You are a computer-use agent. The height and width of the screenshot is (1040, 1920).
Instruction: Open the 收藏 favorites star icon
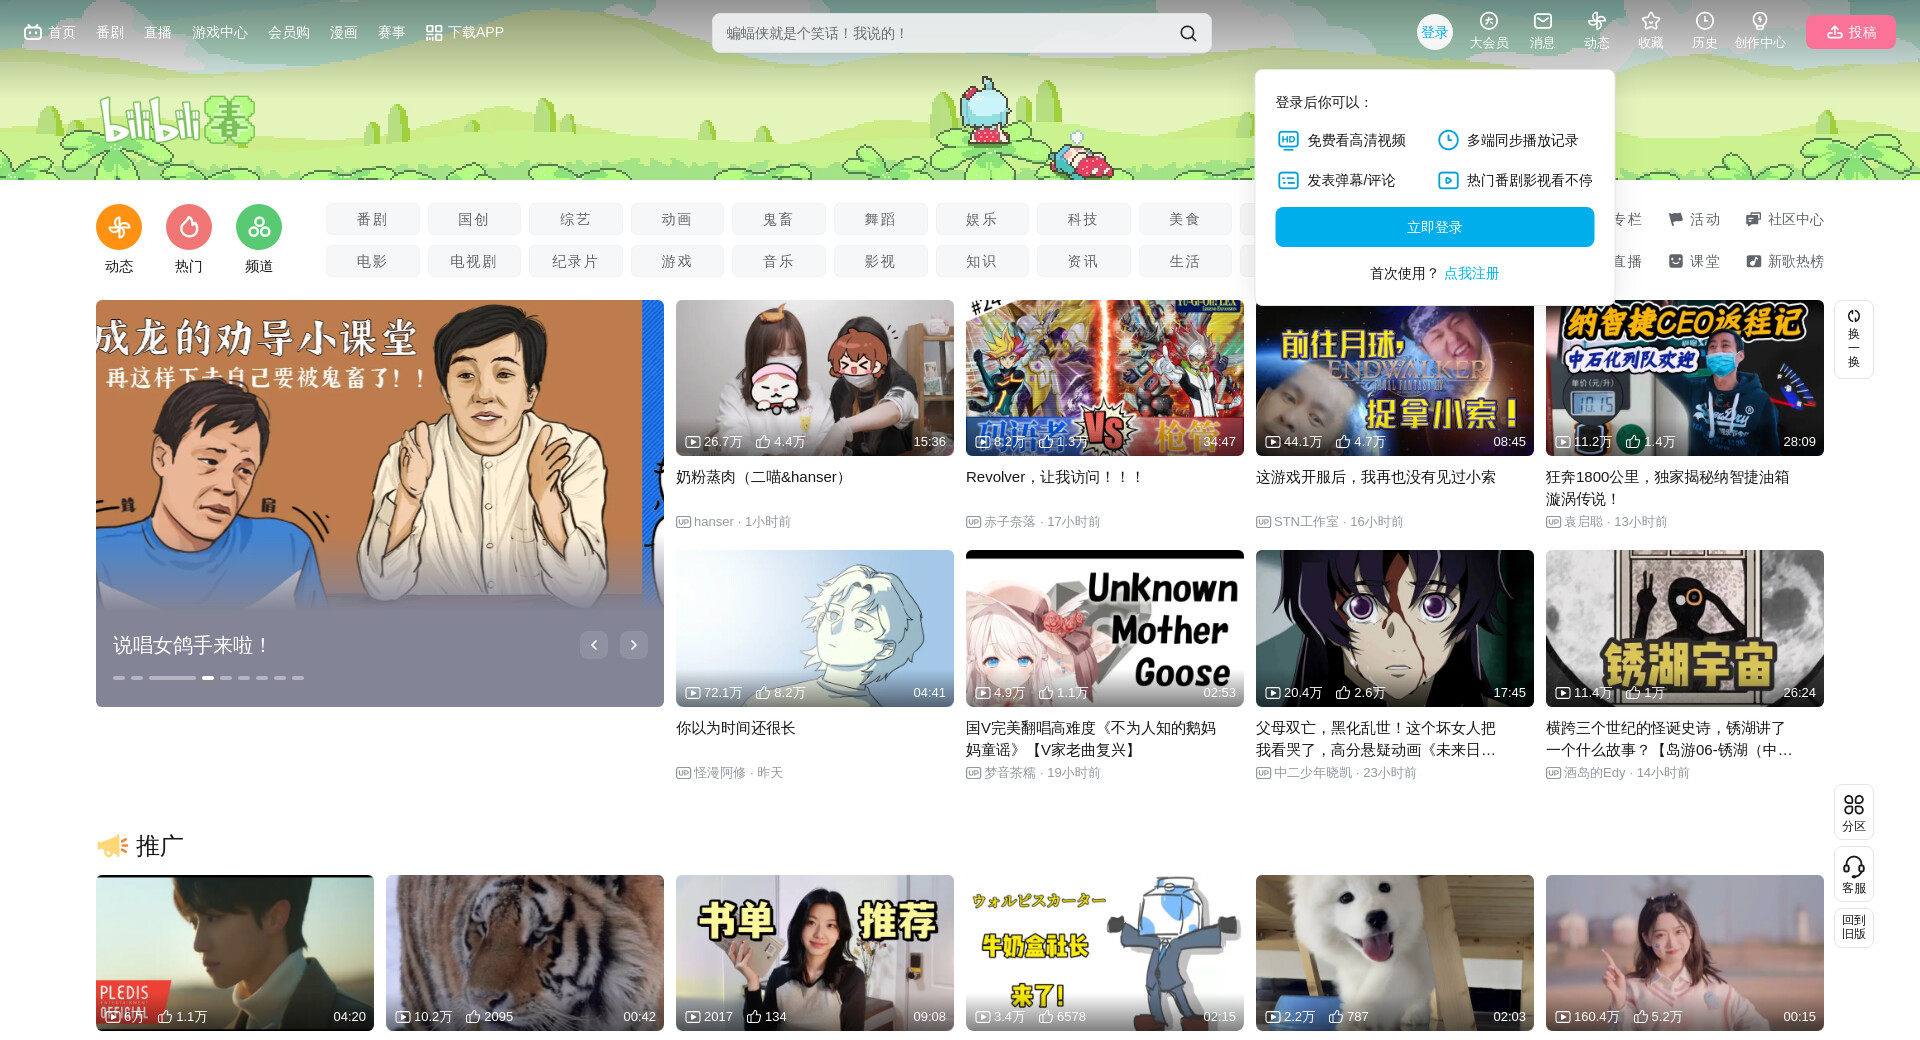coord(1651,31)
